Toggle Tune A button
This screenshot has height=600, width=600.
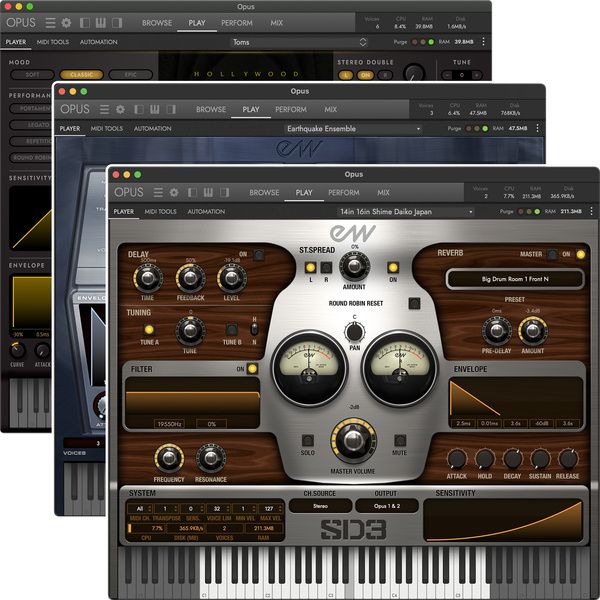click(x=149, y=329)
